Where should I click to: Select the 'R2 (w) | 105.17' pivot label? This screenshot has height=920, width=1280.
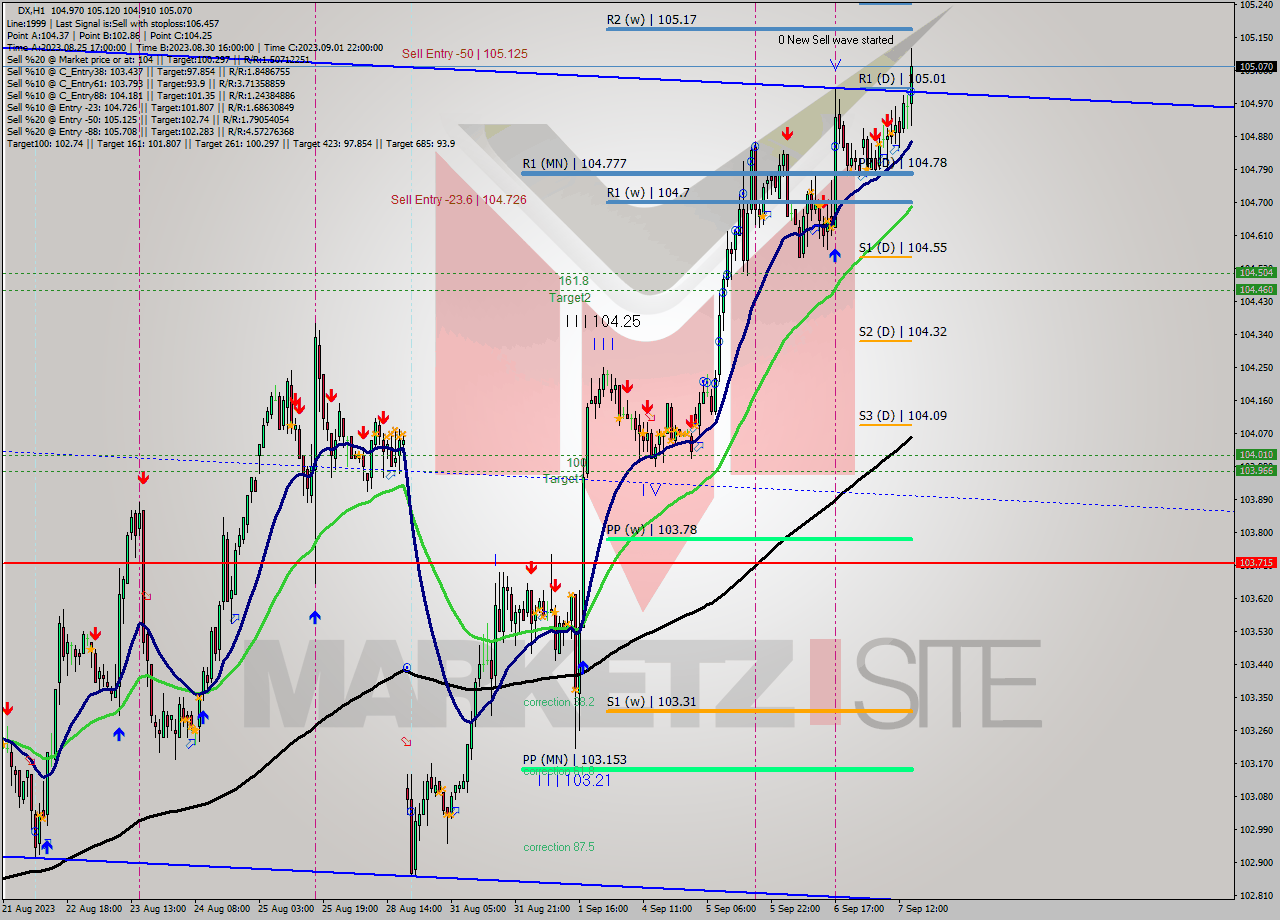(651, 19)
